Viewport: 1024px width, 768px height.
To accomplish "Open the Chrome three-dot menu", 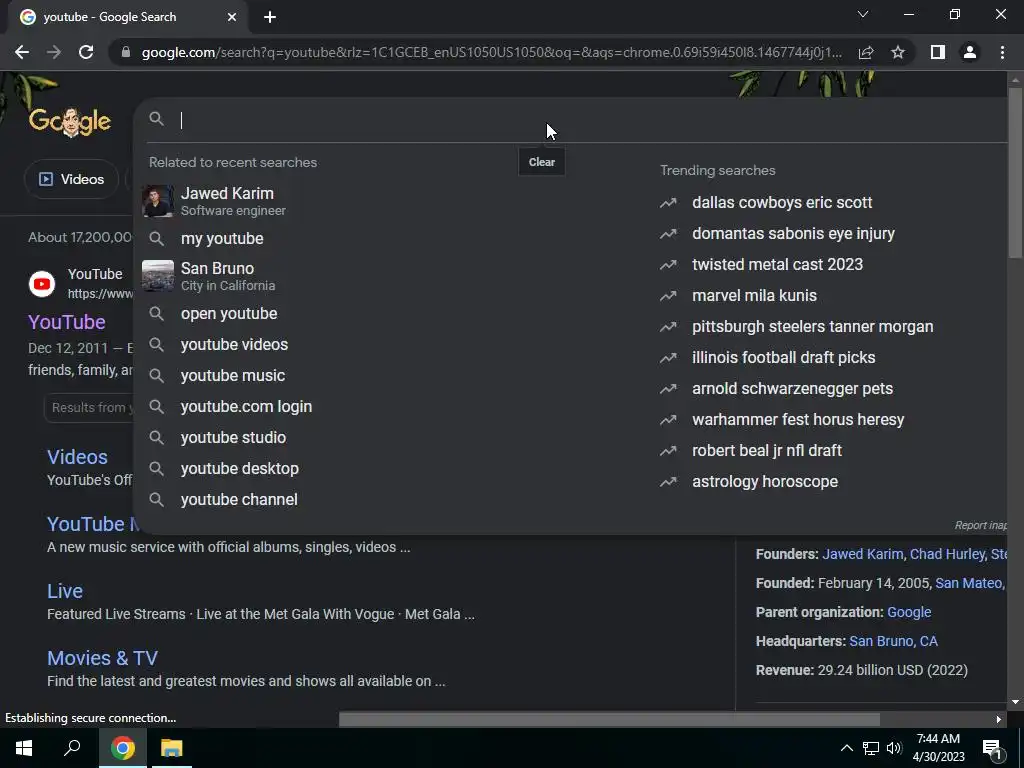I will (x=1002, y=52).
